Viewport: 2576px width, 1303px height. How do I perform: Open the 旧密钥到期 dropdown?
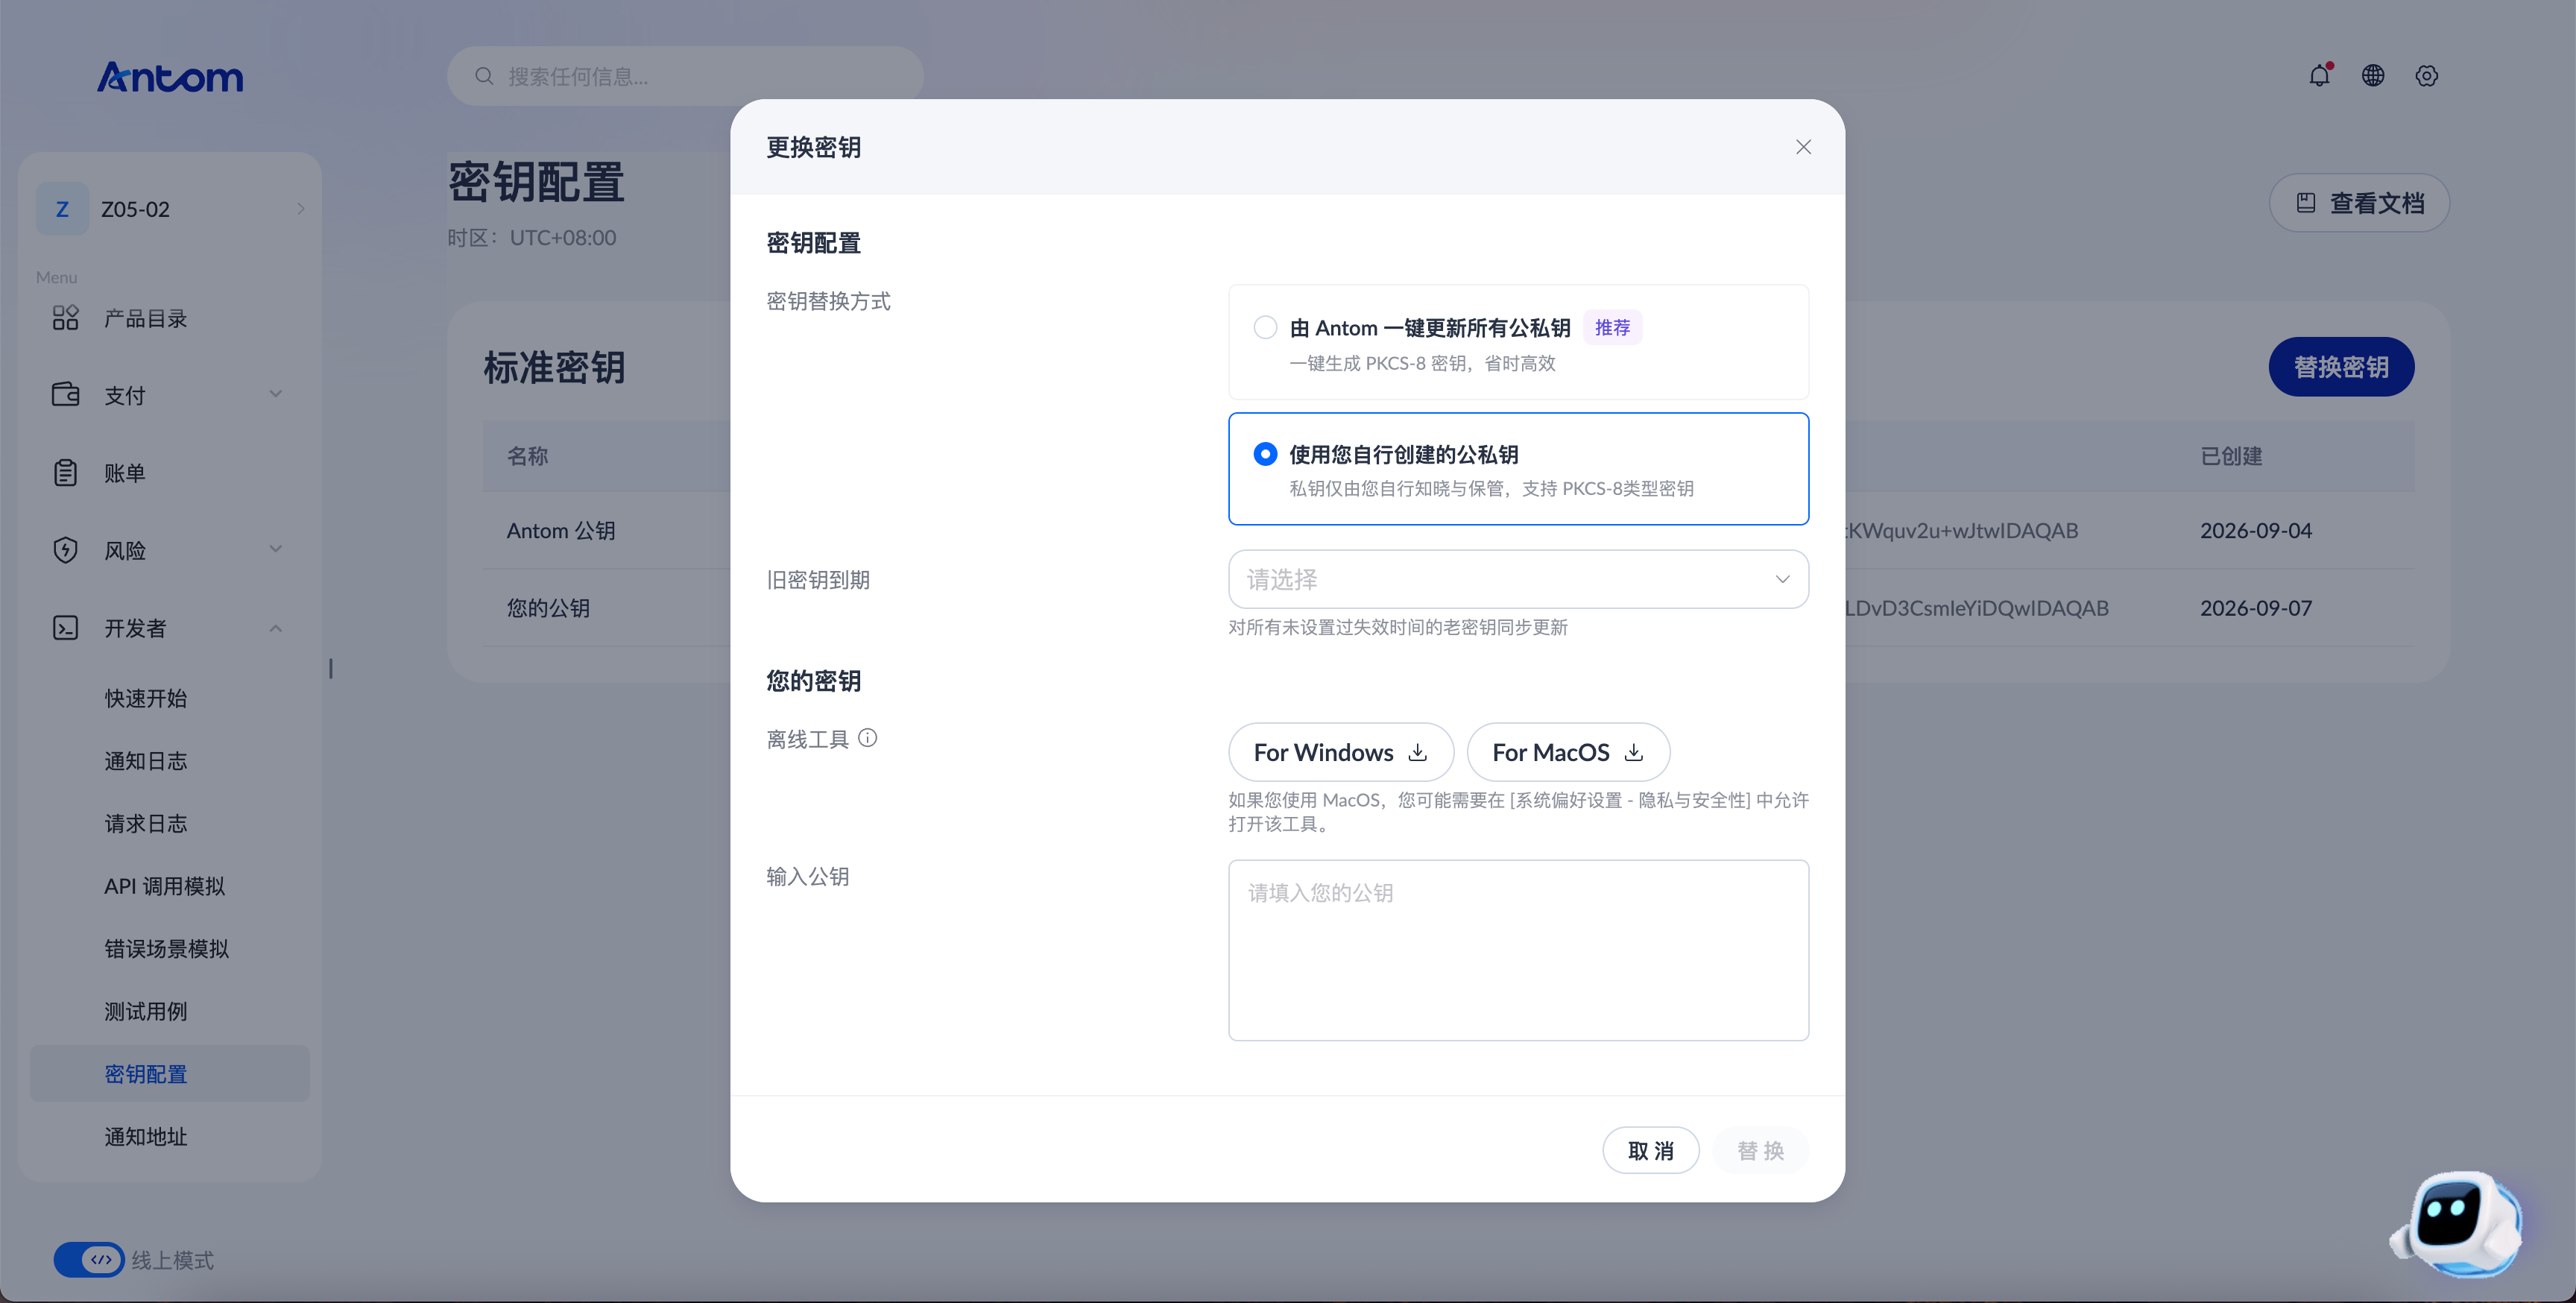point(1518,579)
